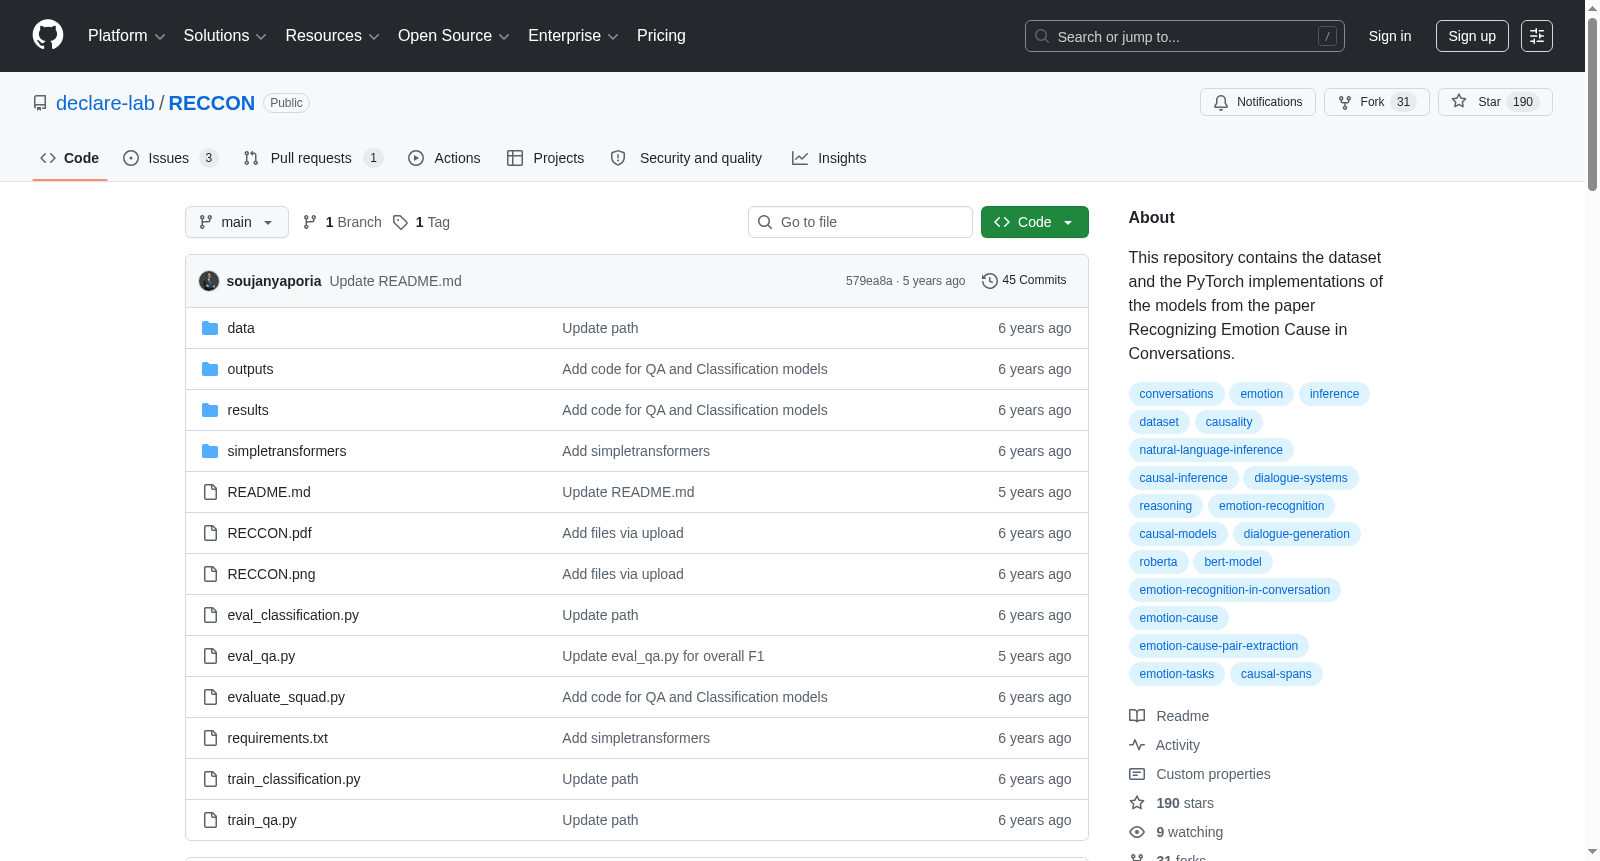Open the main branch selector dropdown
The image size is (1600, 861).
[237, 222]
